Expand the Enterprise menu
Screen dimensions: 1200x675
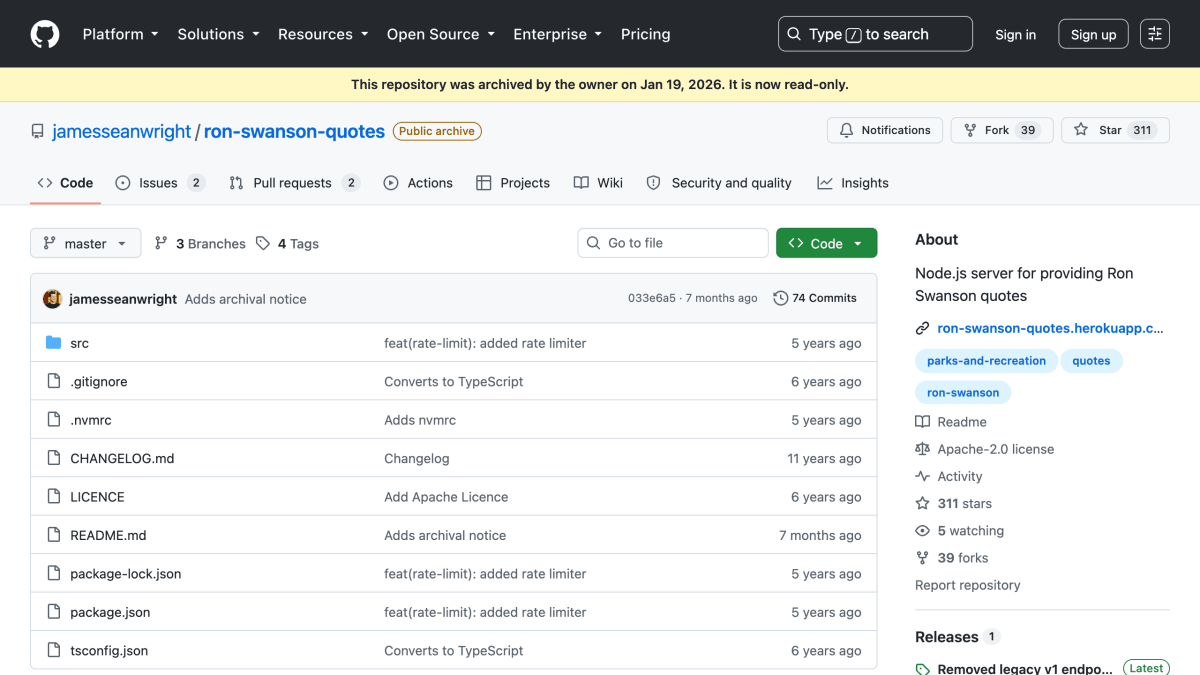557,34
